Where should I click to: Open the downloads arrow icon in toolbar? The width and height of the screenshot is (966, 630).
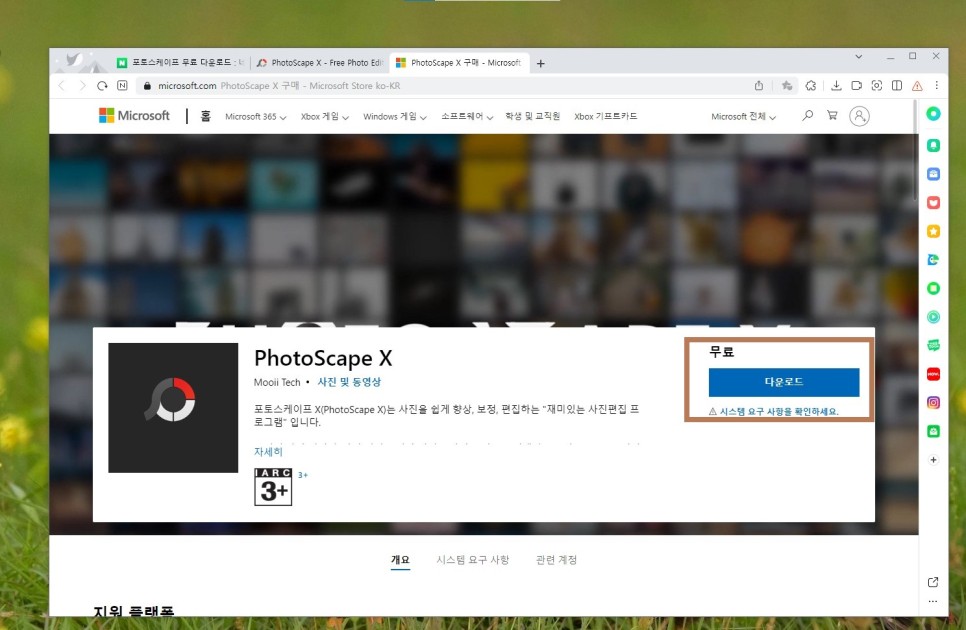[836, 86]
